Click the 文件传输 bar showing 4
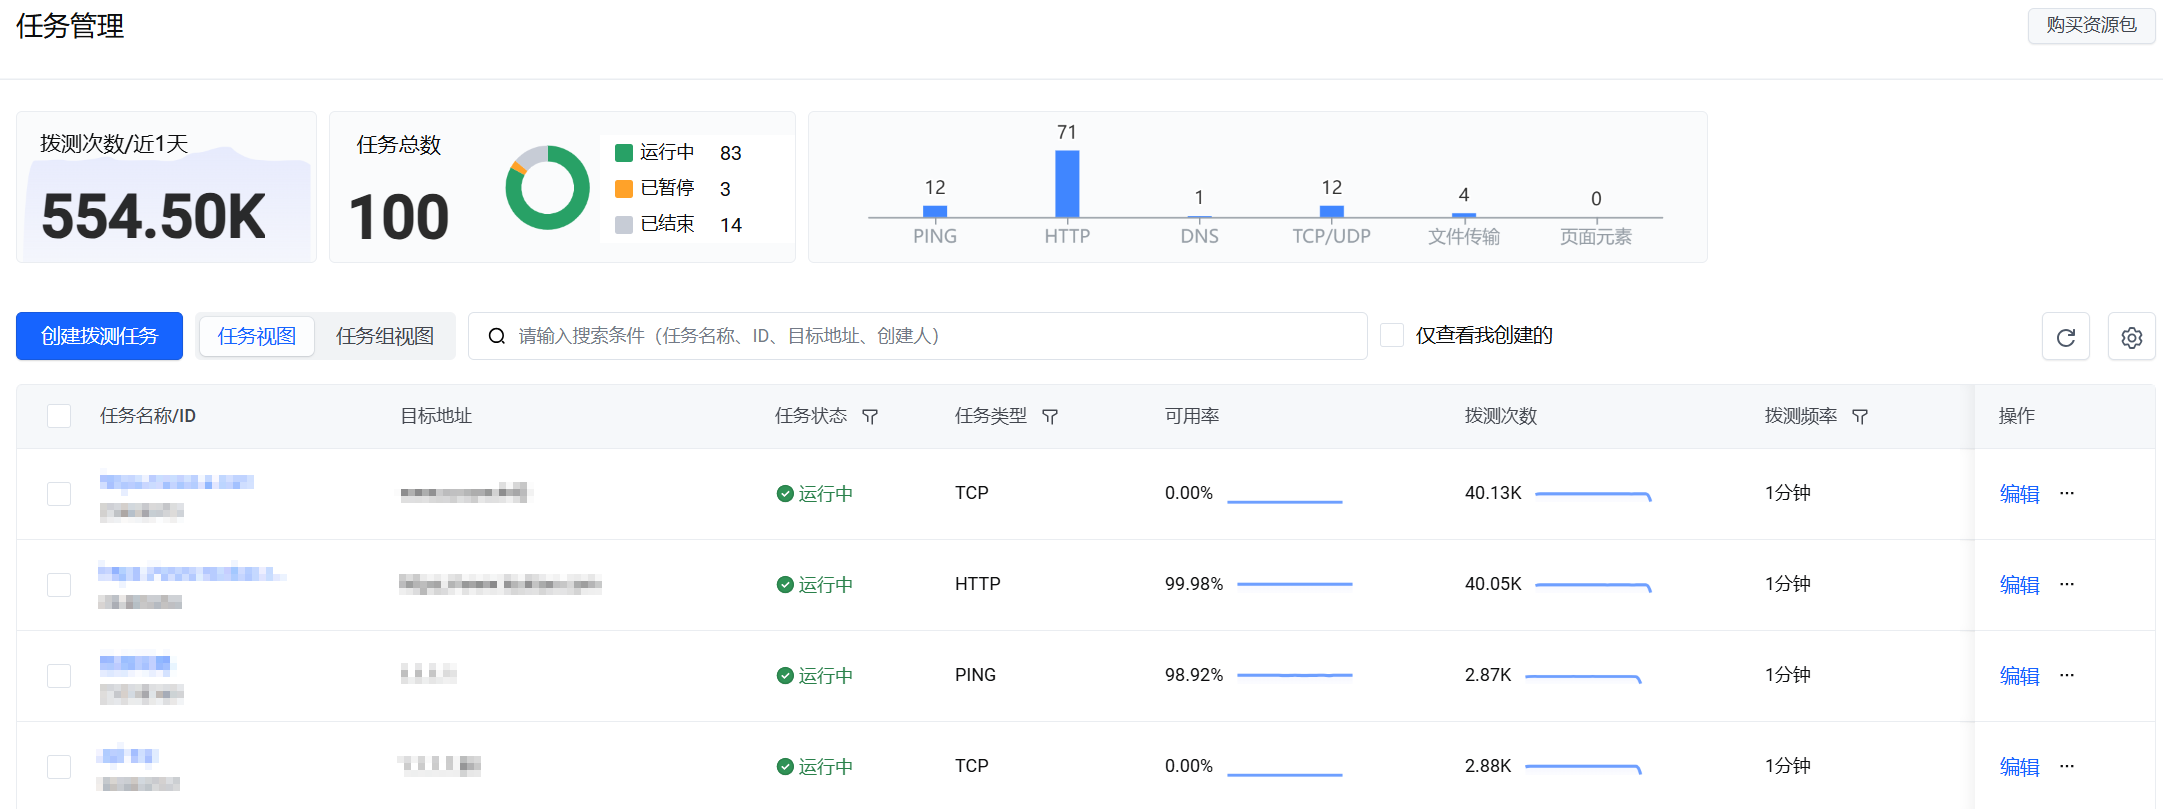The image size is (2163, 809). [x=1464, y=215]
